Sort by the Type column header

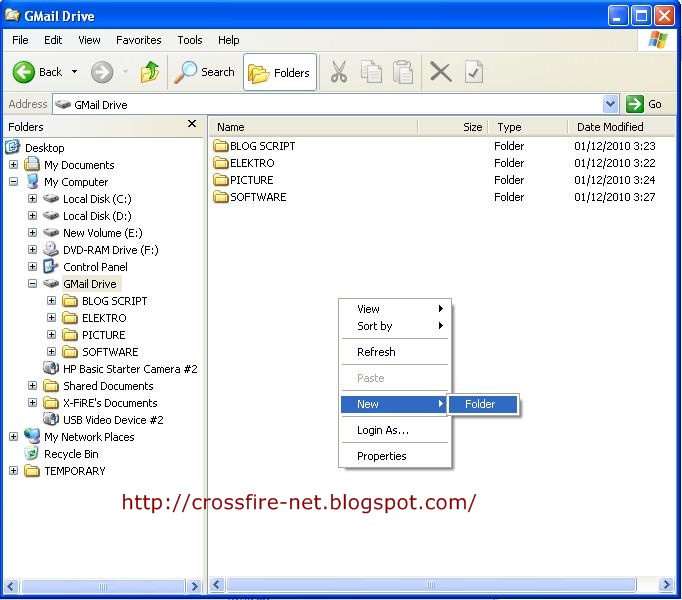(x=528, y=127)
